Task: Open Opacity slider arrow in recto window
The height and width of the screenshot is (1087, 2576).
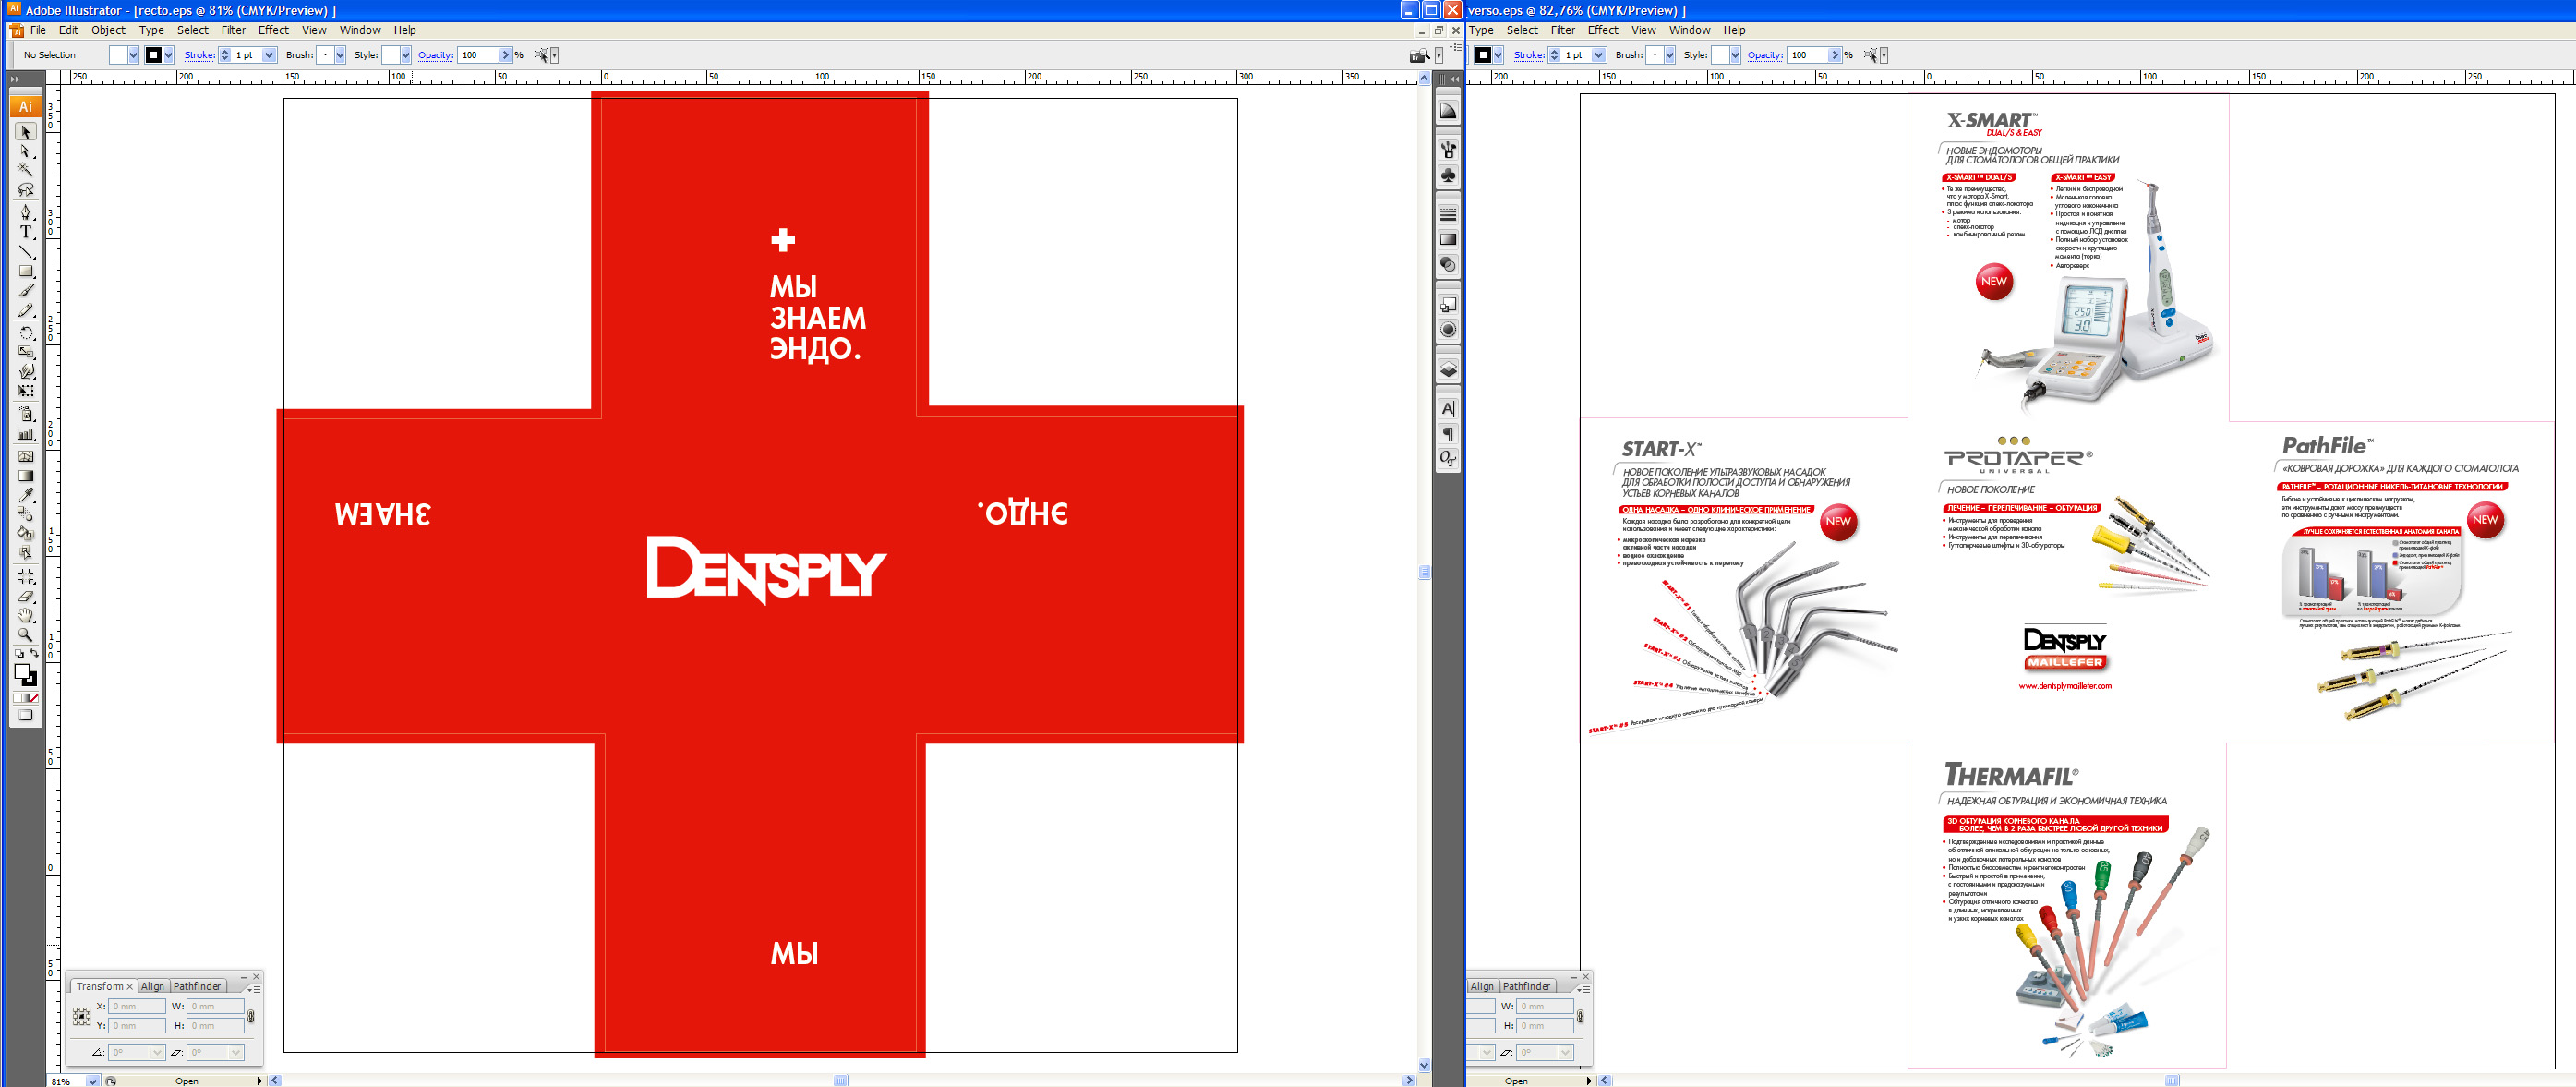Action: (505, 55)
